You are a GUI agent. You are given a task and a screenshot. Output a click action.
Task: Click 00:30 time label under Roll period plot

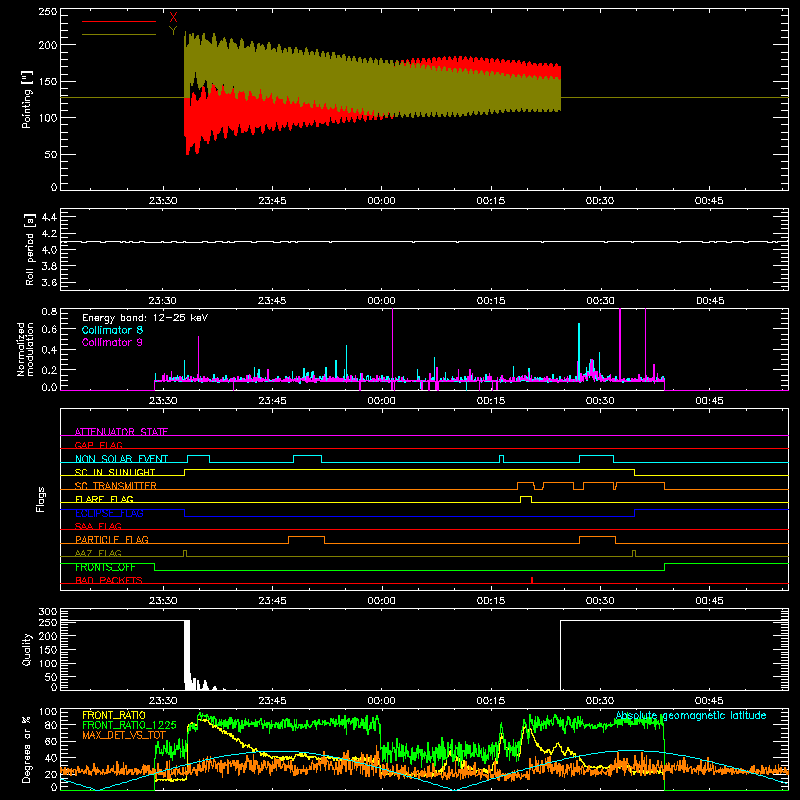(600, 301)
